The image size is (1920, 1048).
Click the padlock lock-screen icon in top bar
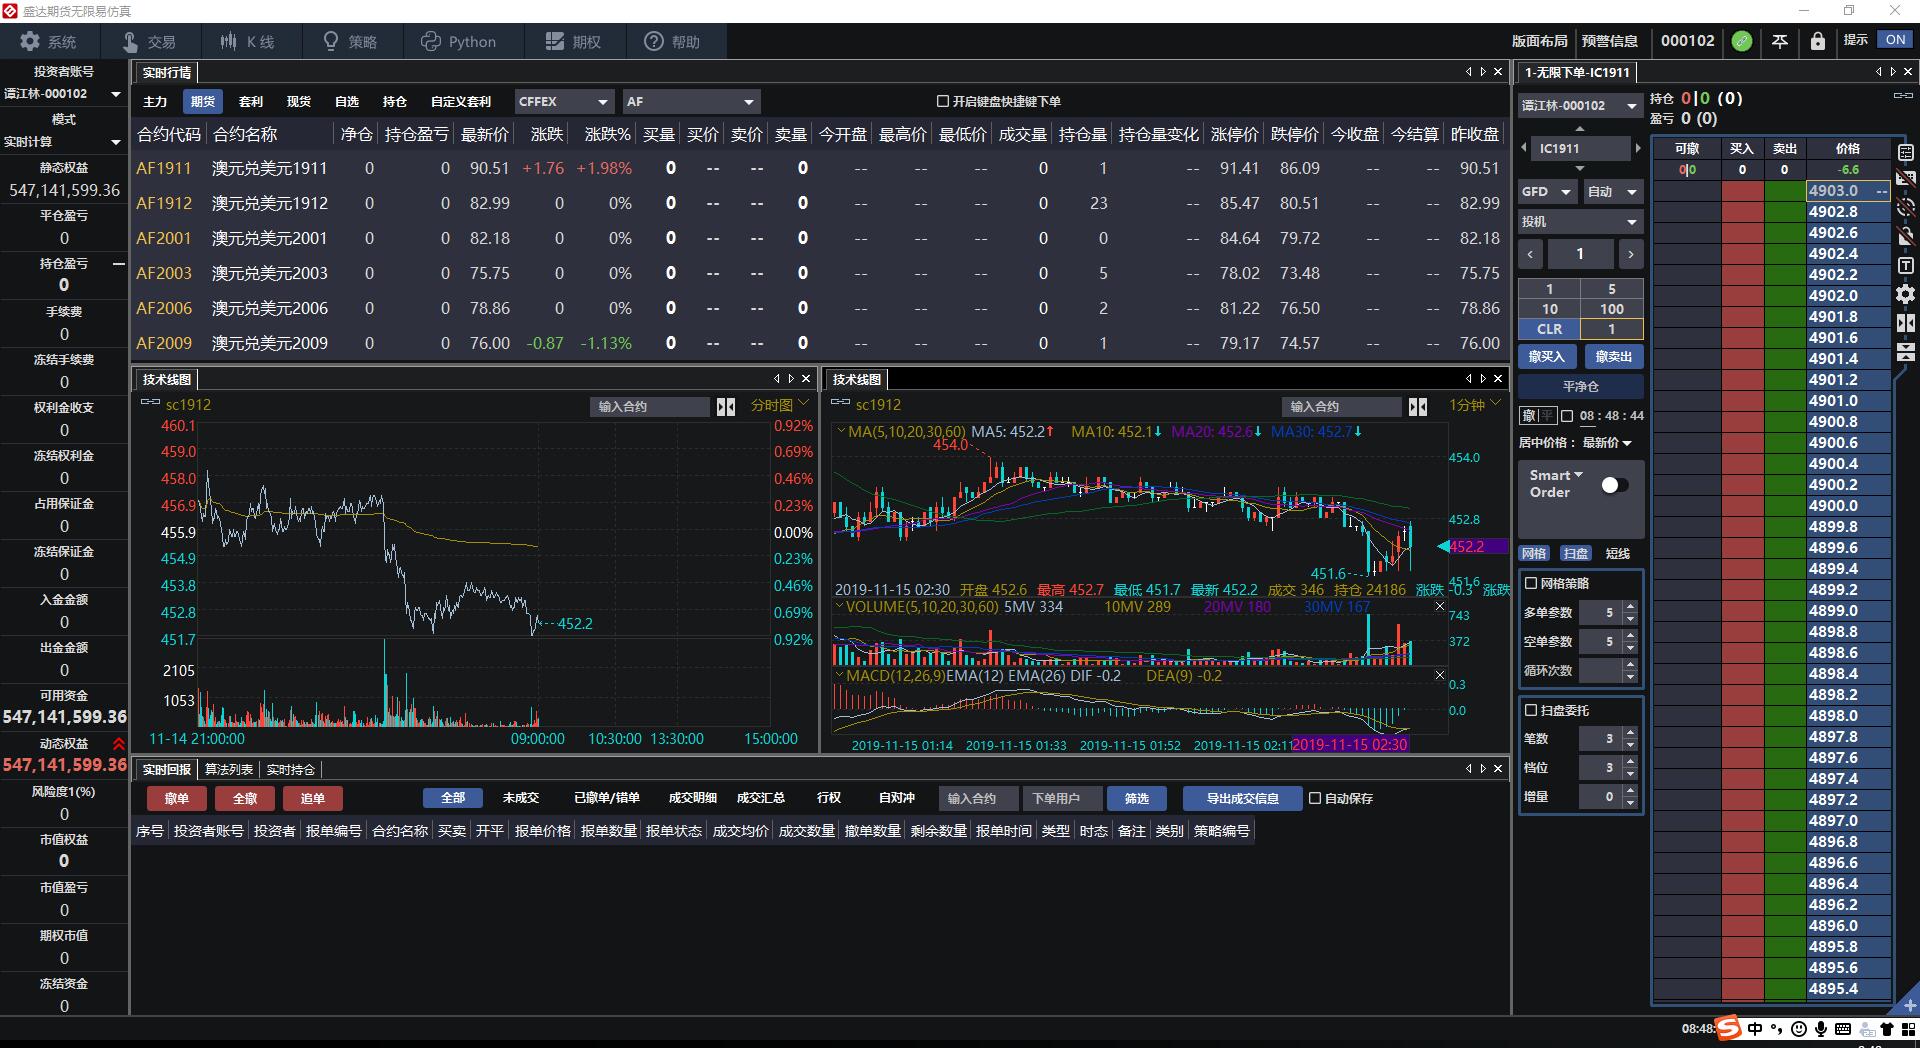click(x=1817, y=41)
